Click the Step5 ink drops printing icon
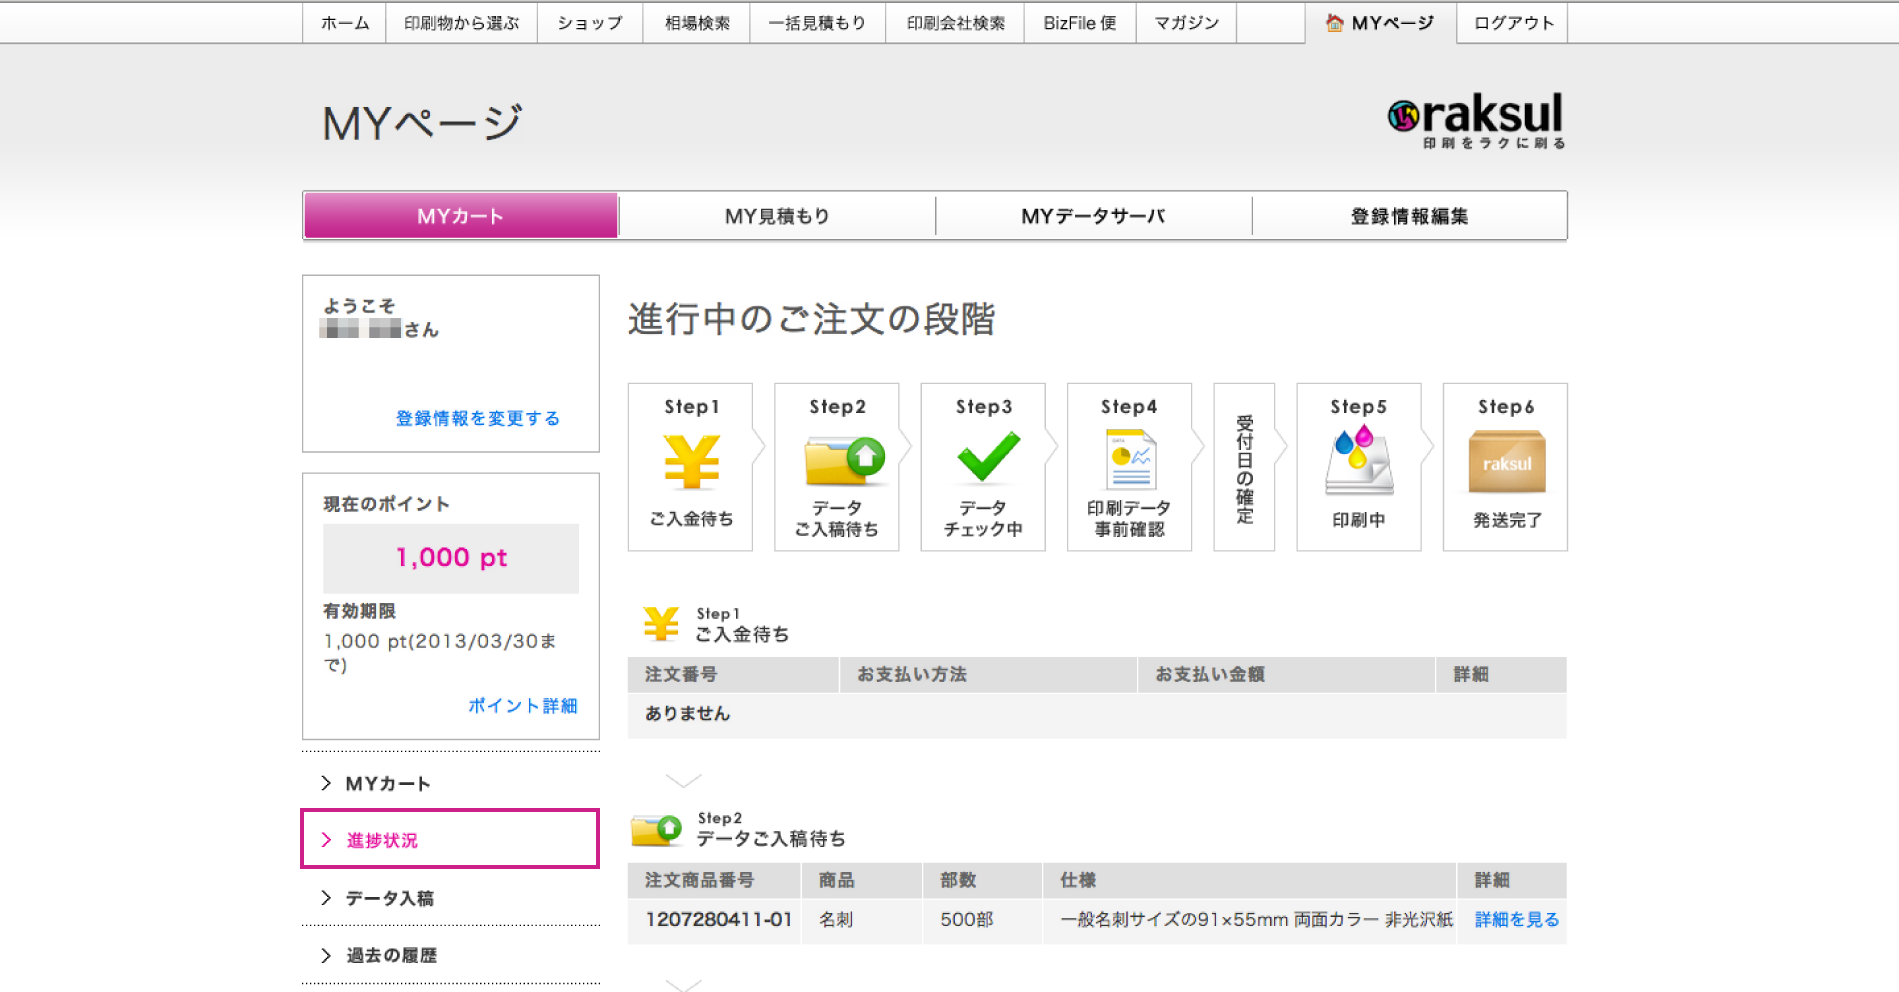The width and height of the screenshot is (1899, 992). coord(1357,461)
